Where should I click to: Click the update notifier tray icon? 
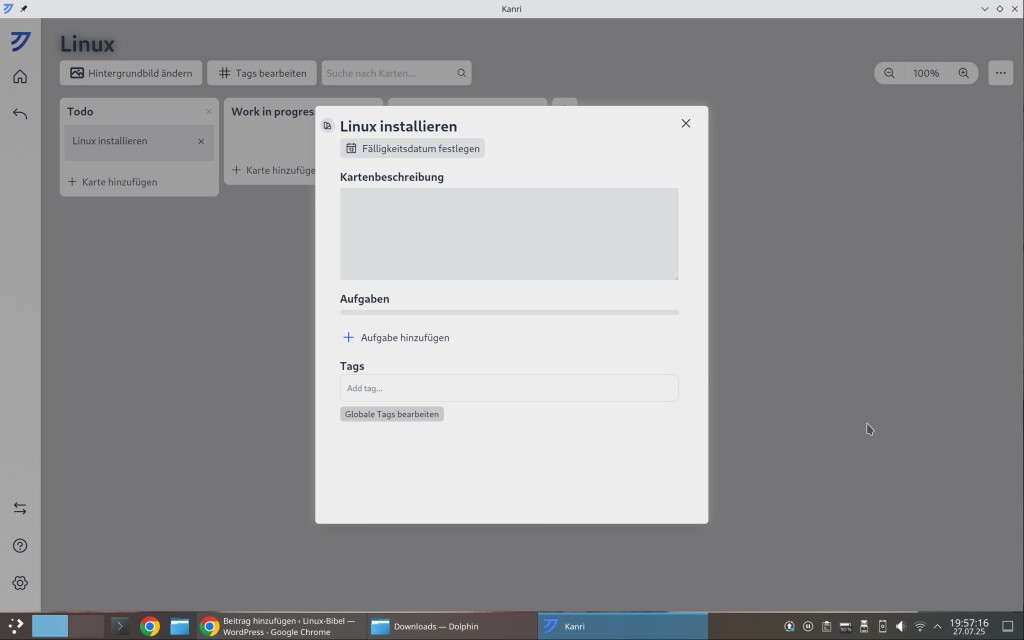tap(789, 626)
